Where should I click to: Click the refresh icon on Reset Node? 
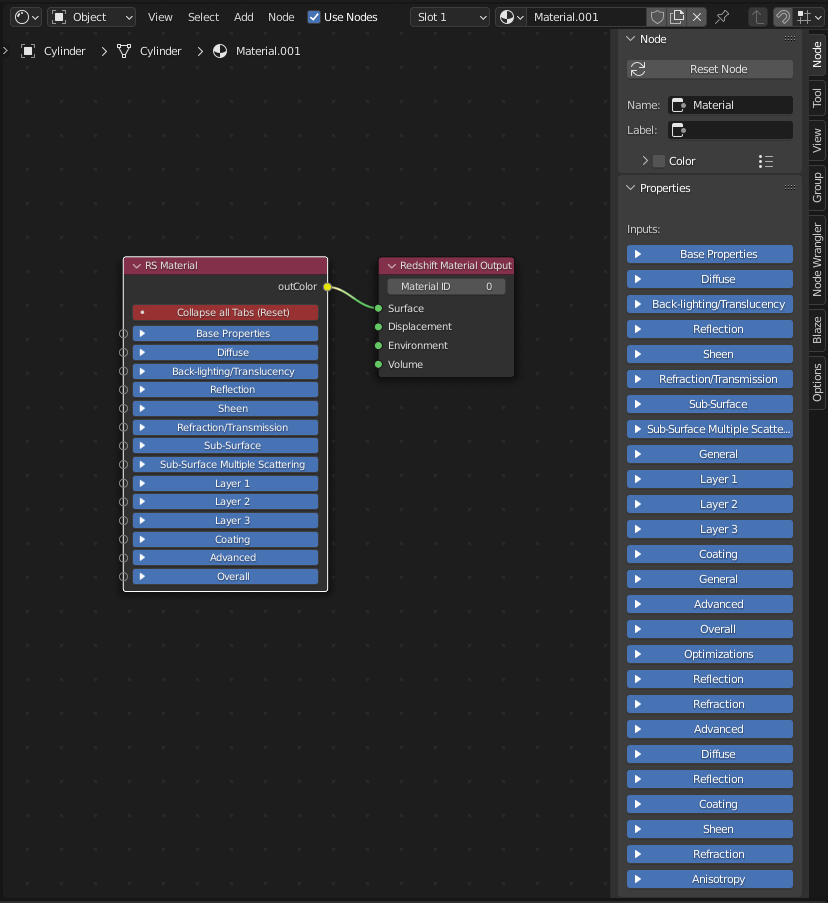(638, 69)
